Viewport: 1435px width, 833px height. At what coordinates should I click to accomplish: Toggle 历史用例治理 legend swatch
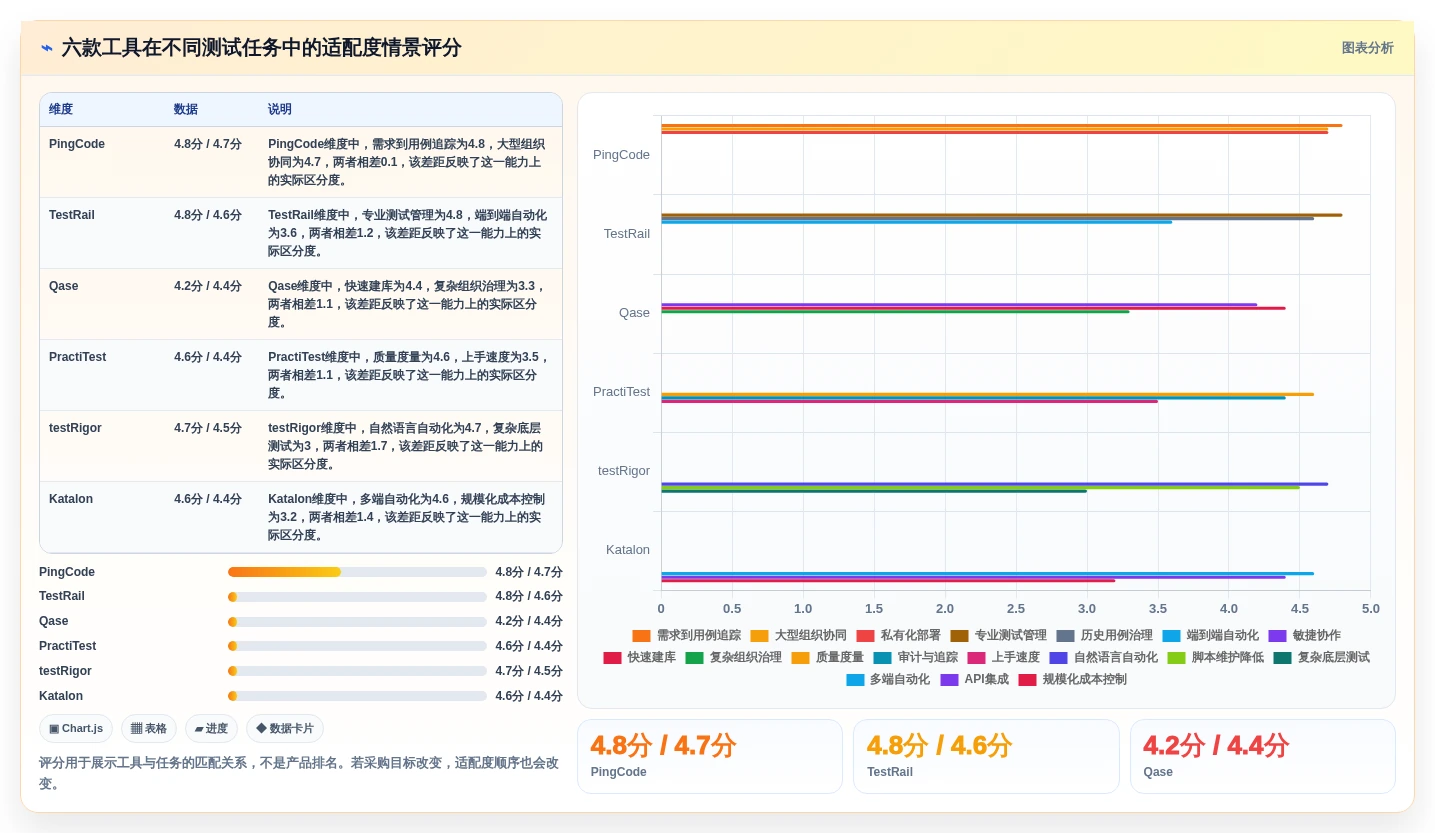(x=1065, y=636)
